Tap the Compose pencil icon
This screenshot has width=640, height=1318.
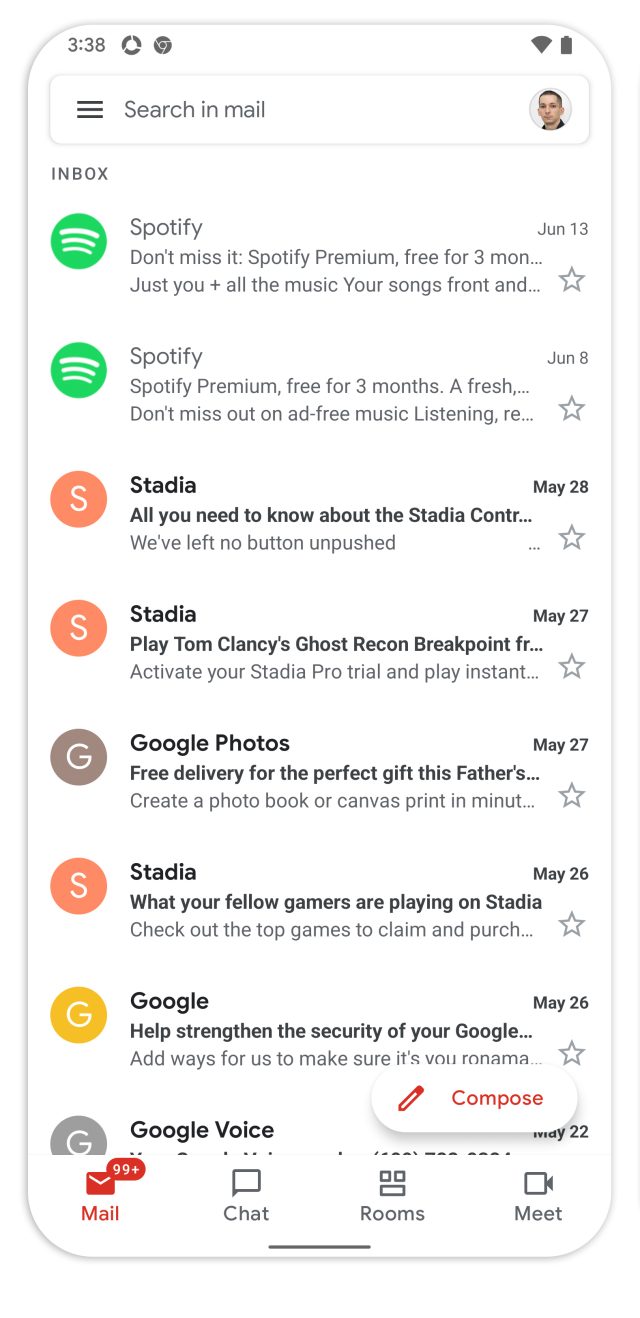click(411, 1097)
